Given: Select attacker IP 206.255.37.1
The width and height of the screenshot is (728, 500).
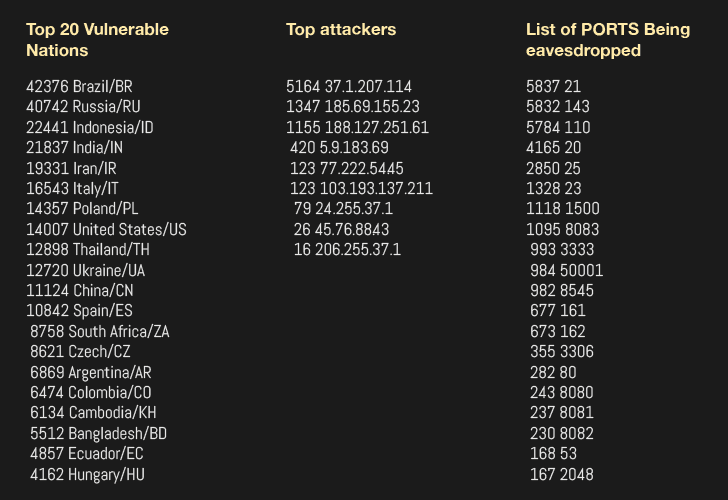Looking at the screenshot, I should [x=347, y=249].
